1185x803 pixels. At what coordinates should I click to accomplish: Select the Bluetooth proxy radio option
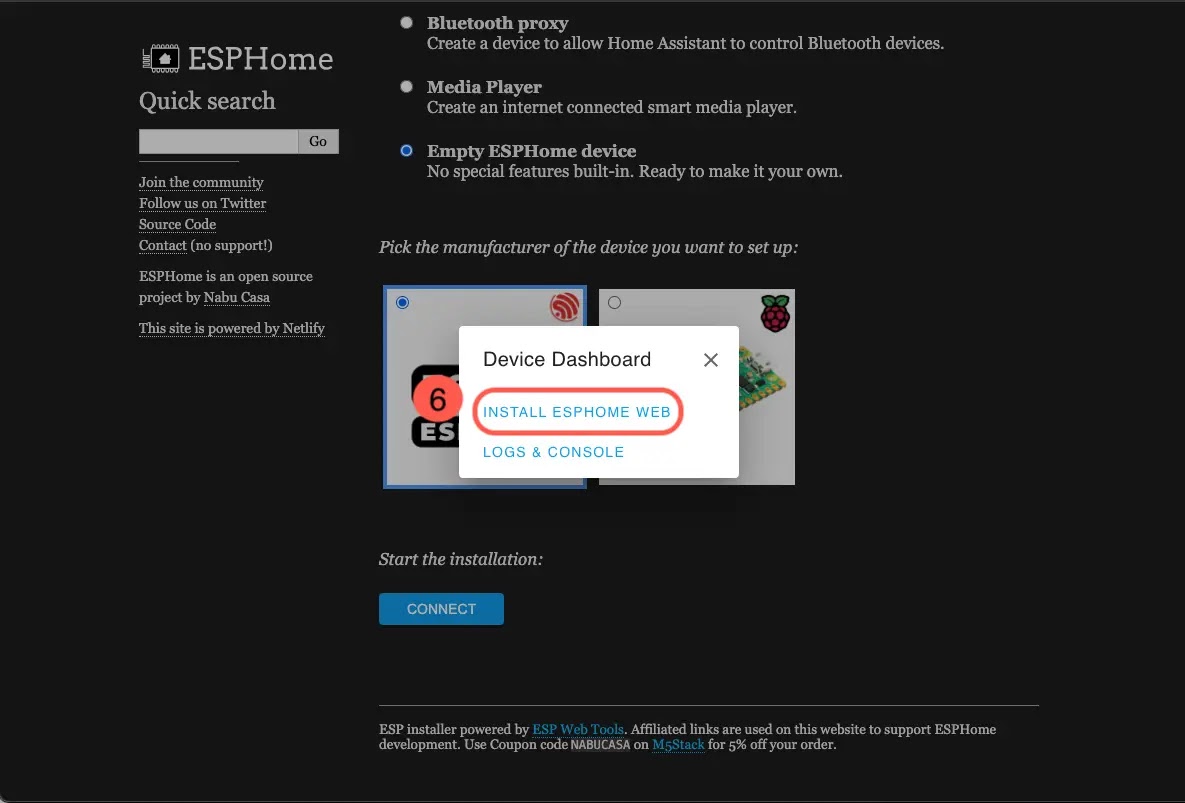(x=407, y=23)
